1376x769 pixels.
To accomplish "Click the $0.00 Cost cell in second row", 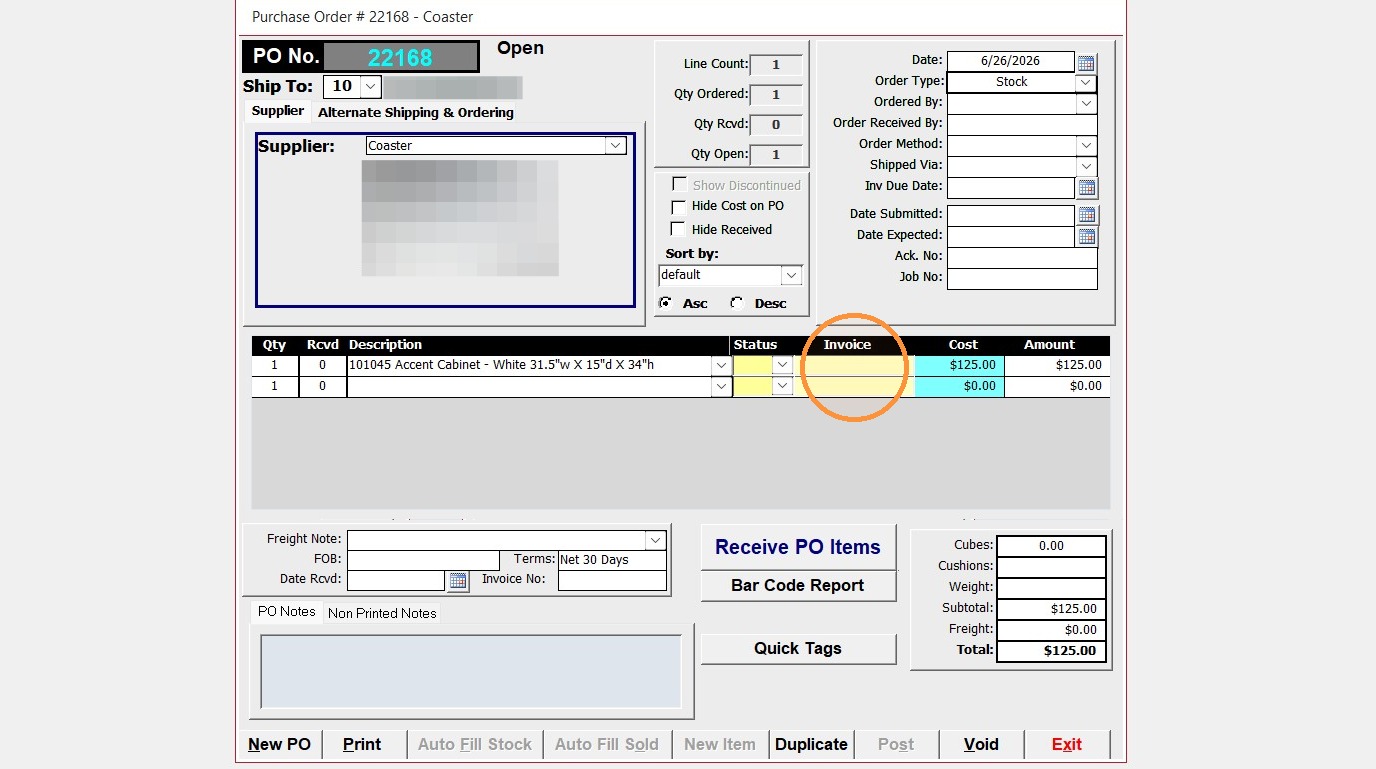I will pos(959,386).
